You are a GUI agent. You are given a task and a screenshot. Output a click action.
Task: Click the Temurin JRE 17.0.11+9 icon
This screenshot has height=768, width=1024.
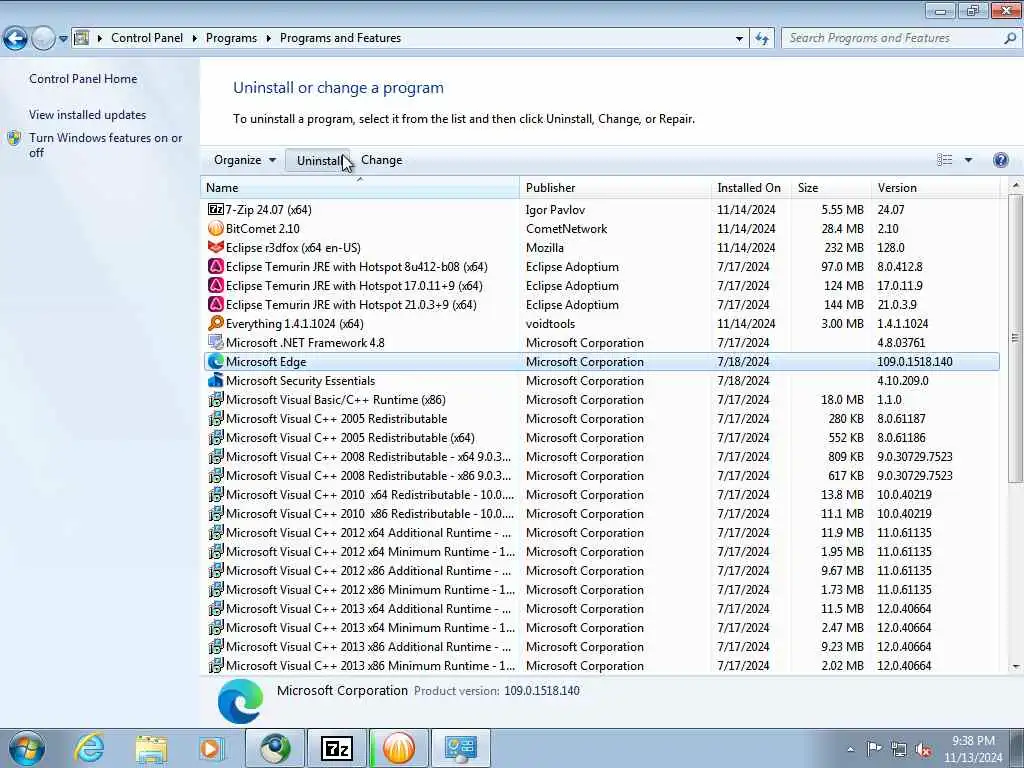click(216, 285)
